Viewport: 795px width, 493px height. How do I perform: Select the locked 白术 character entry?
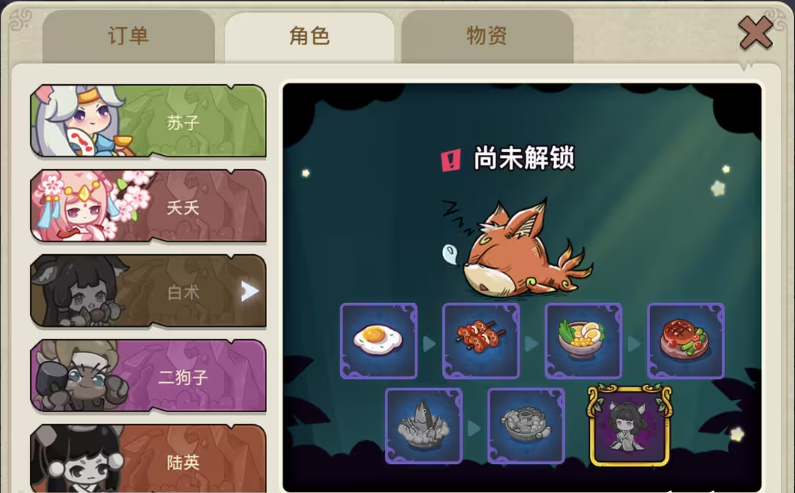click(148, 291)
